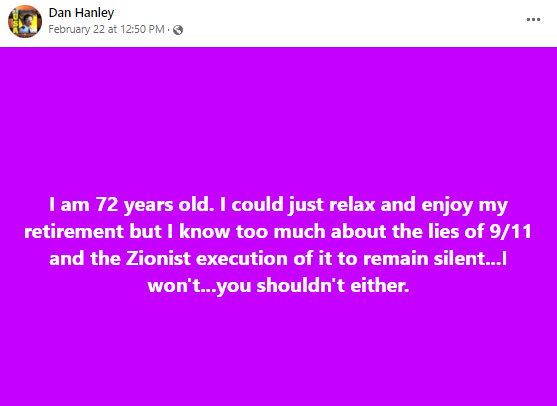Click the globe public audience icon

click(178, 30)
